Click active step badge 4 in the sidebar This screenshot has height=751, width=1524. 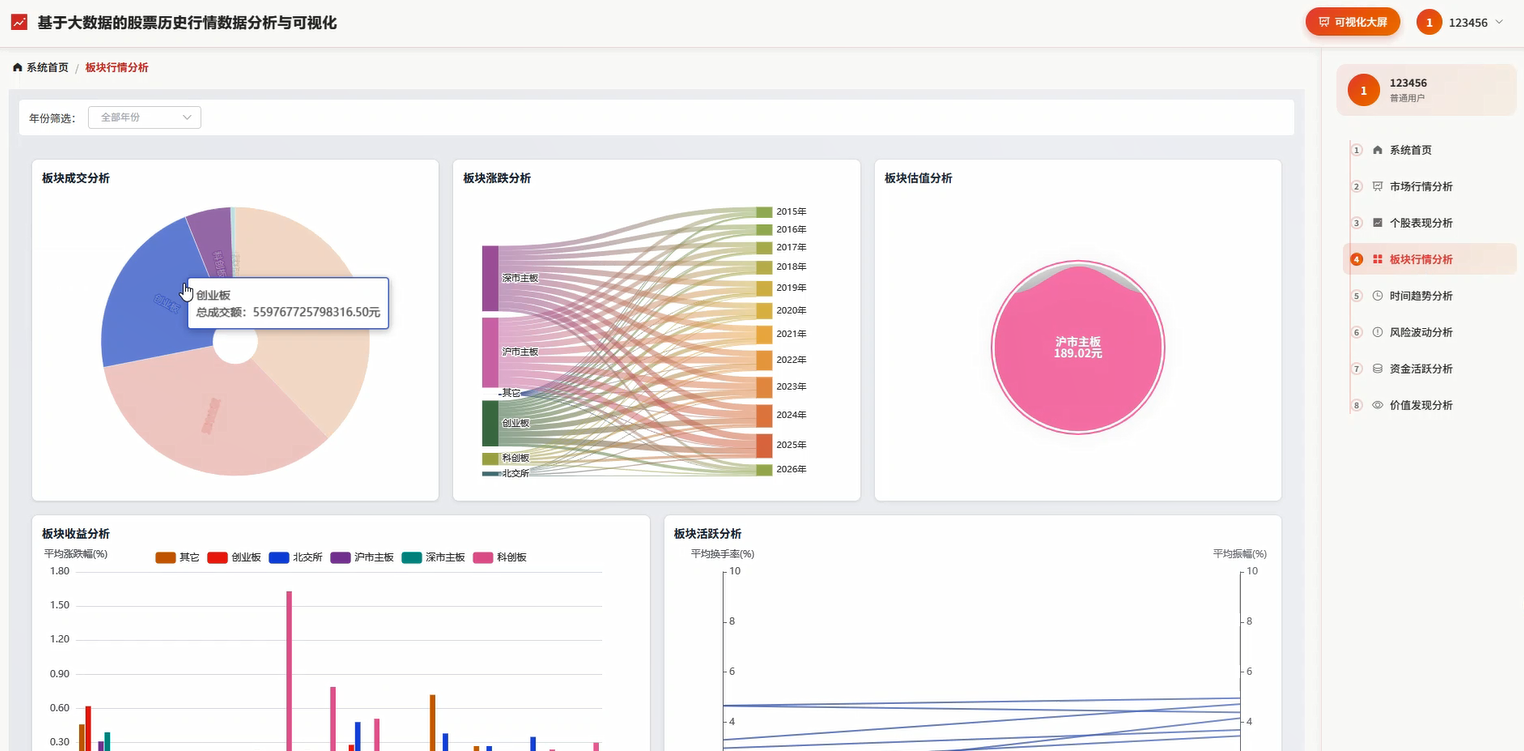point(1357,259)
